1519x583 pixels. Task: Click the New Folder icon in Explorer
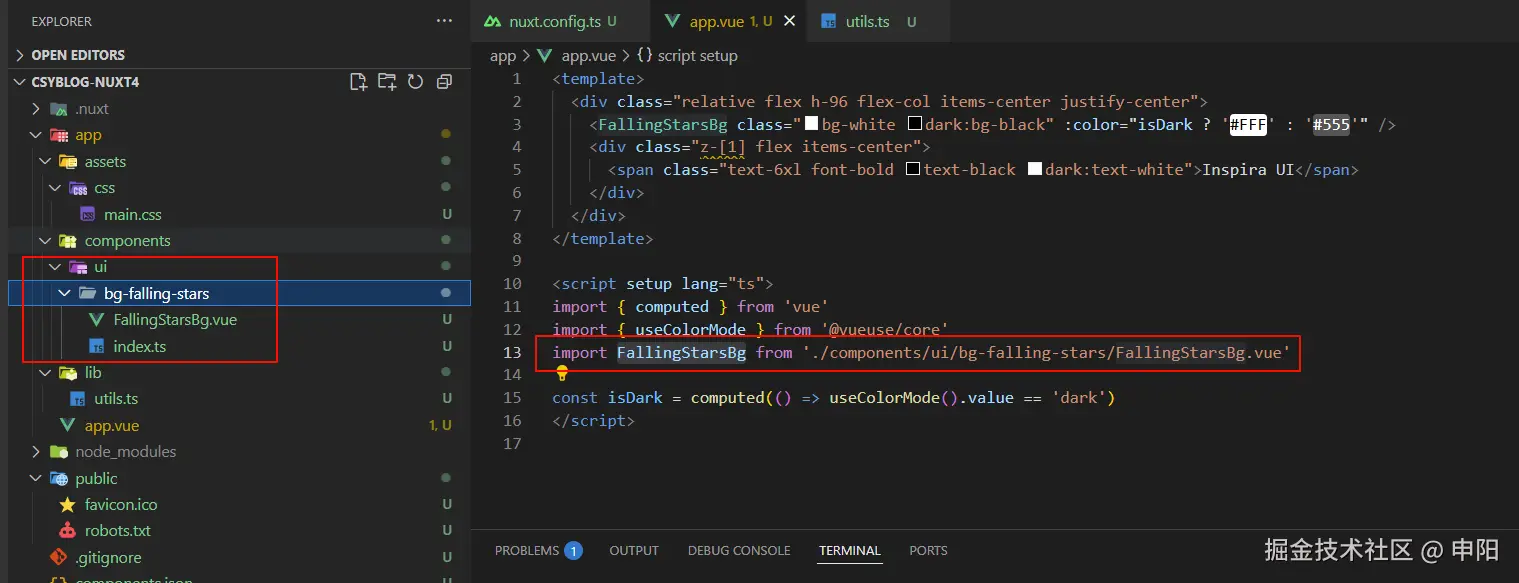[x=387, y=82]
